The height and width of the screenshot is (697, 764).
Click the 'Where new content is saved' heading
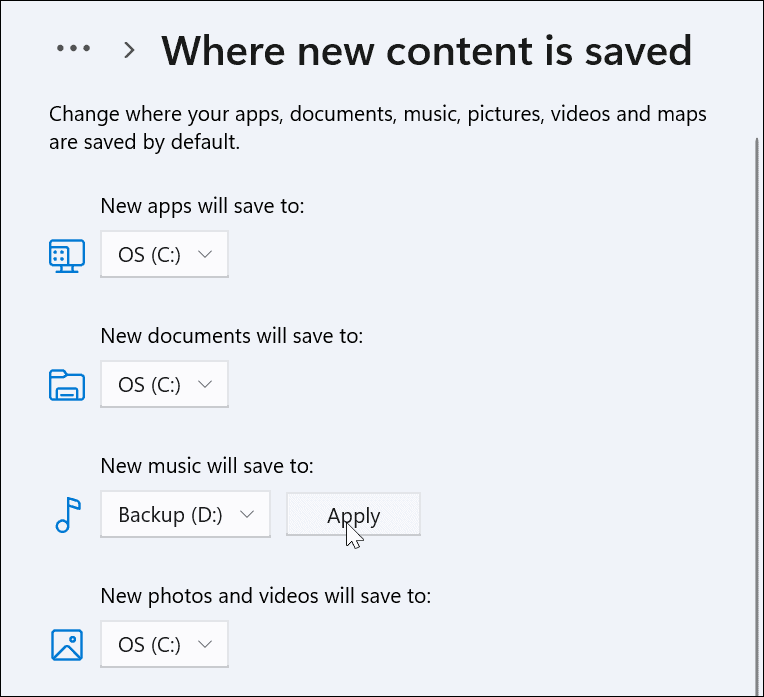[x=426, y=50]
